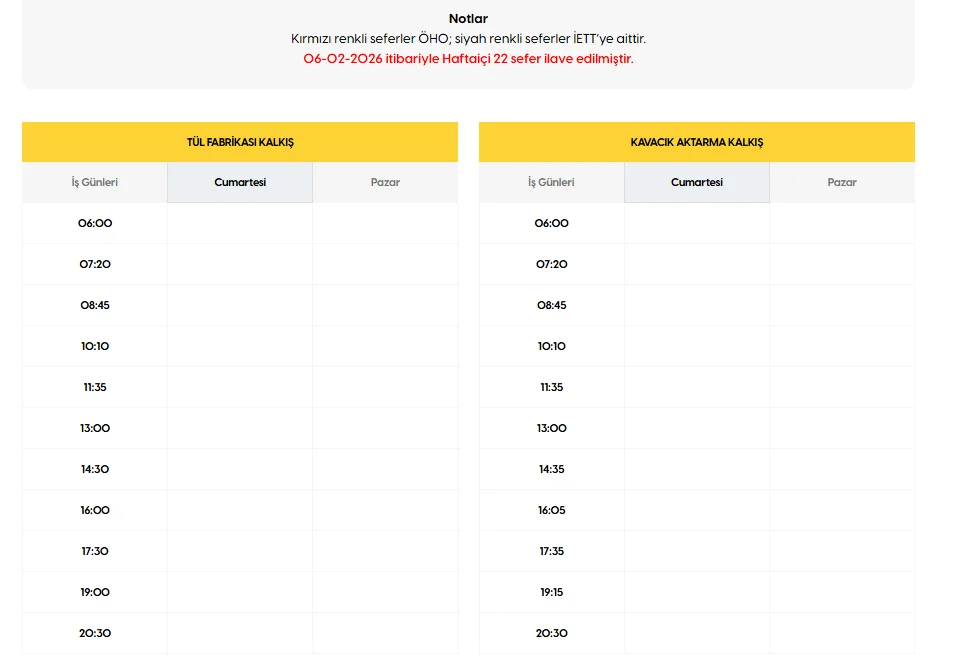Choose the 19:00 departure time
Viewport: 957px width, 672px height.
[95, 592]
